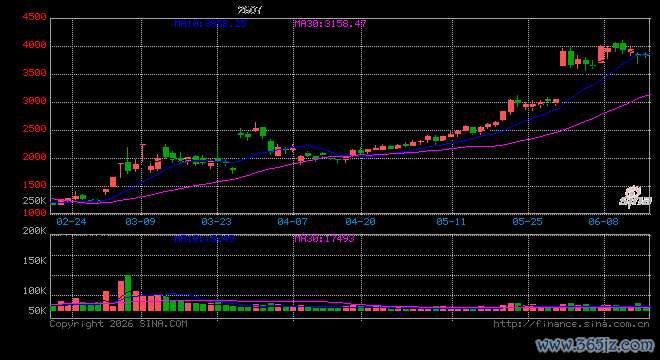This screenshot has width=660, height=360.
Task: Select the 100K volume axis label
Action: coord(35,291)
